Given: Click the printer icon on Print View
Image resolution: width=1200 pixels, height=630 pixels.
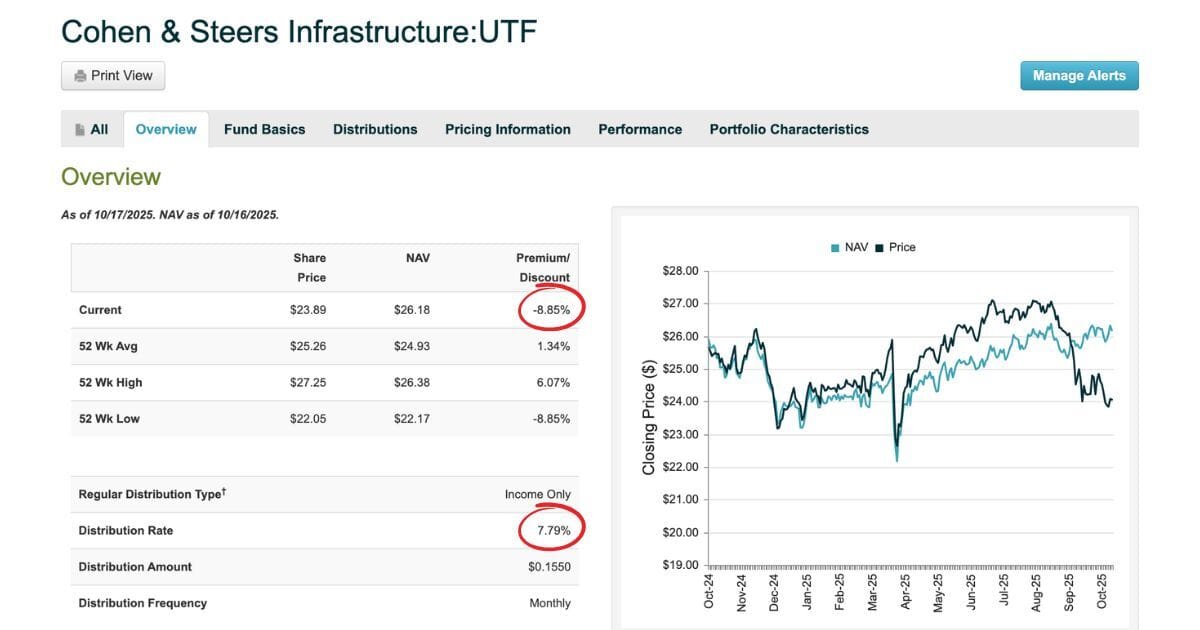Looking at the screenshot, I should point(79,76).
